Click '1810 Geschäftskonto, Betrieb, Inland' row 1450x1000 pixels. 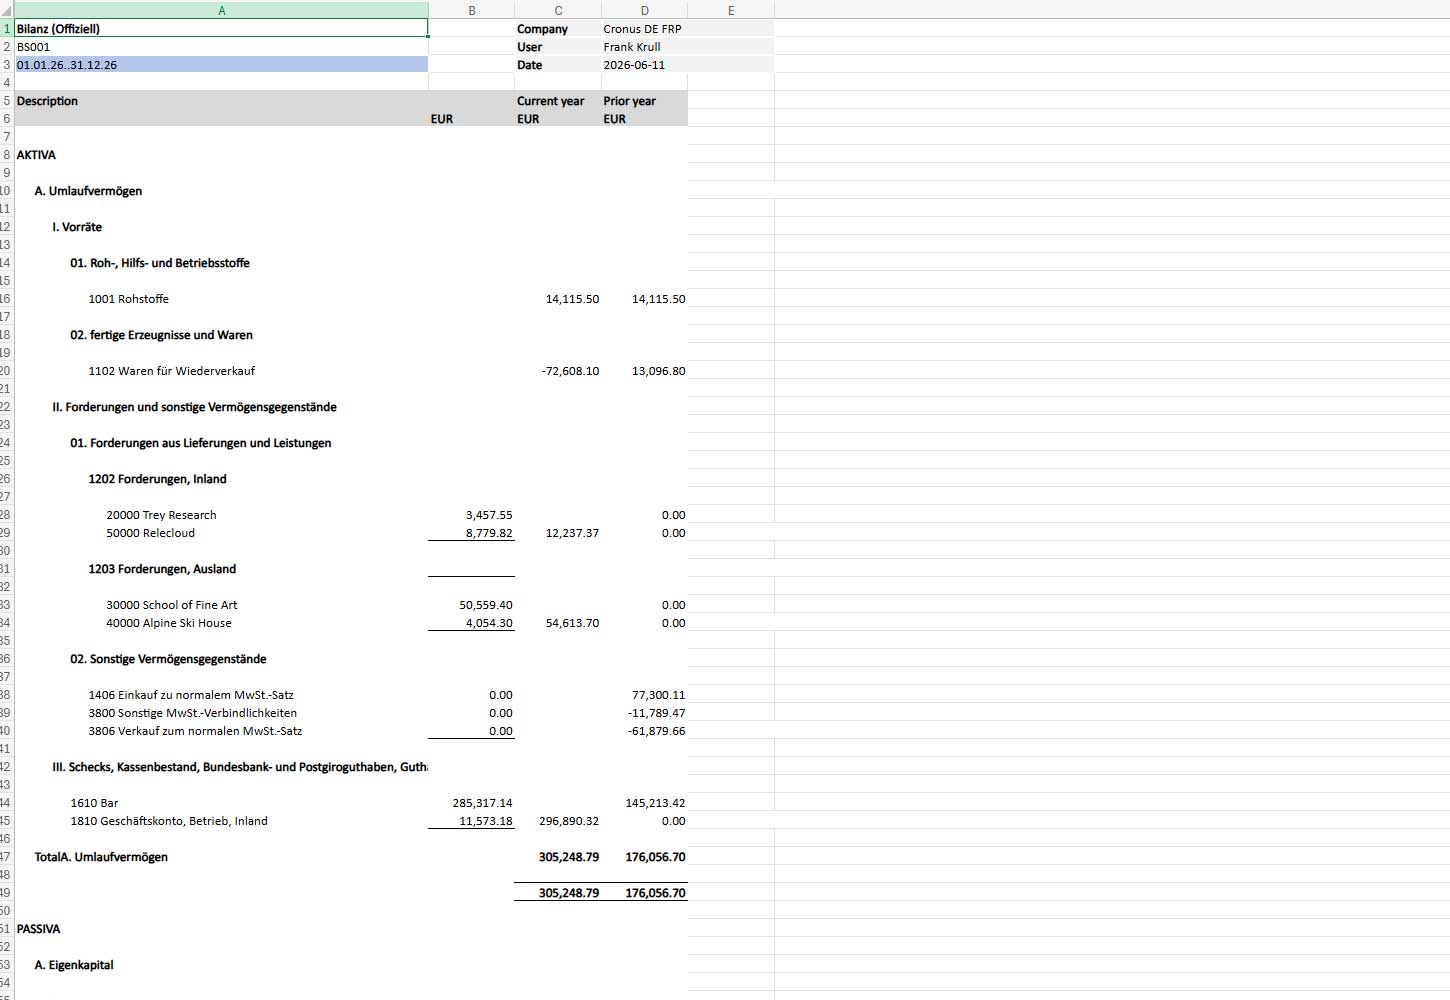point(169,821)
